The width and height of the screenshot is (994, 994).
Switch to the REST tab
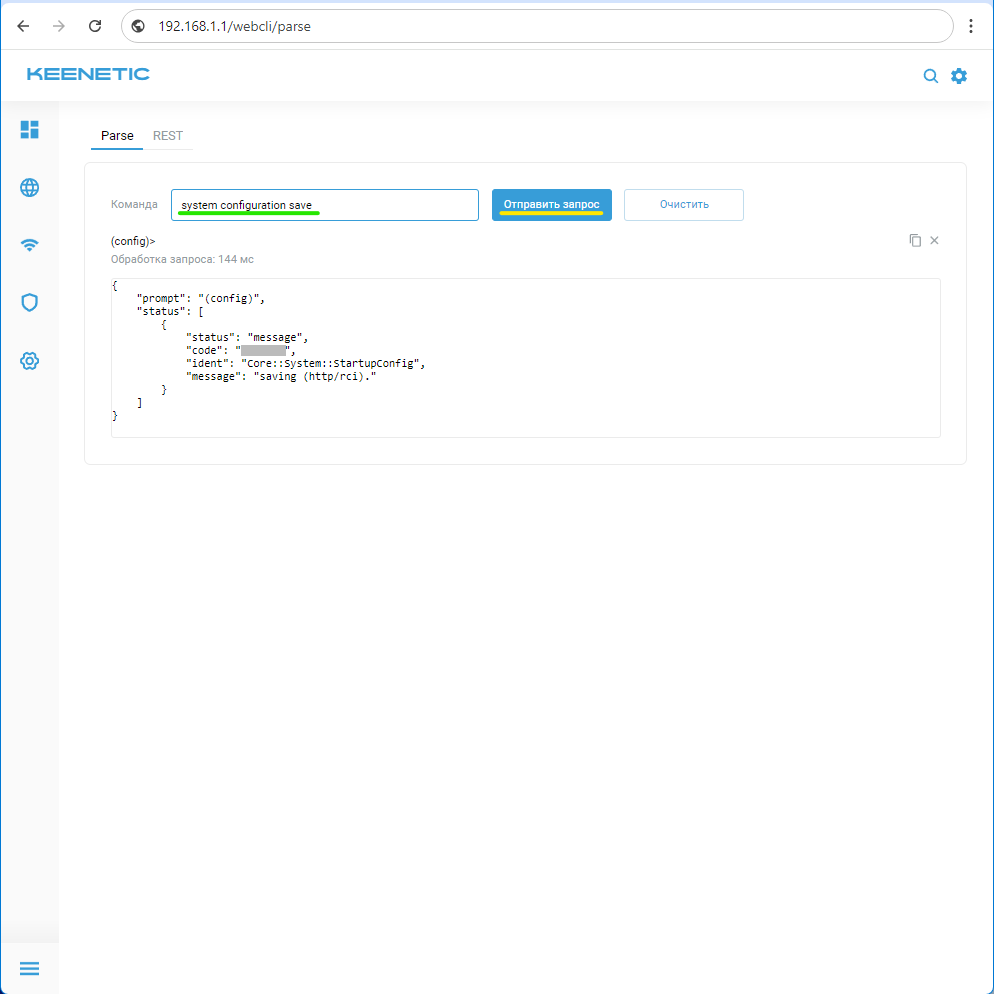[168, 136]
